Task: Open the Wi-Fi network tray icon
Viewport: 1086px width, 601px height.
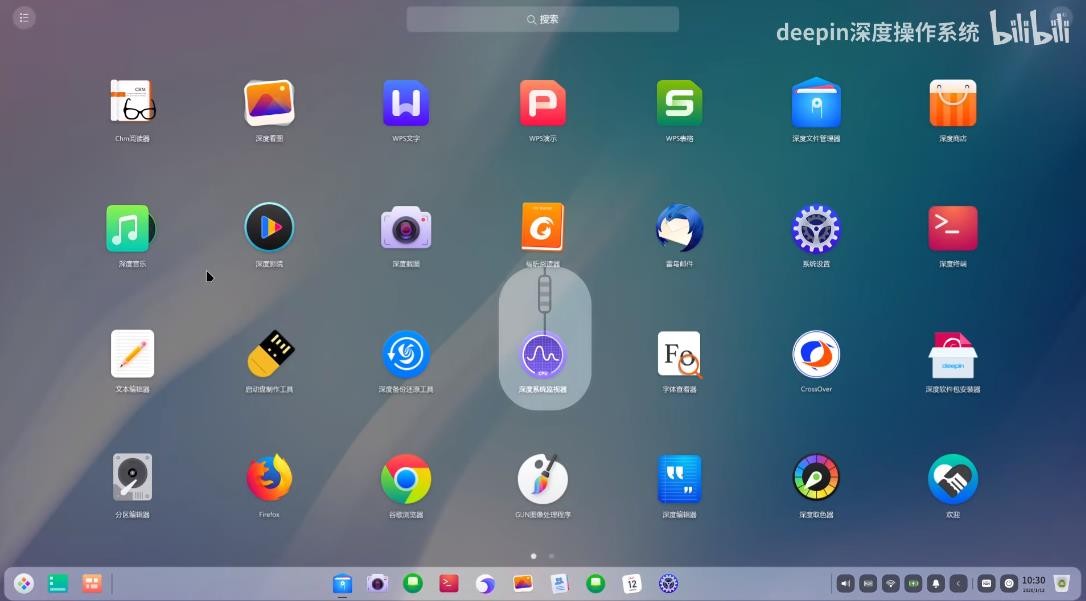Action: [891, 584]
